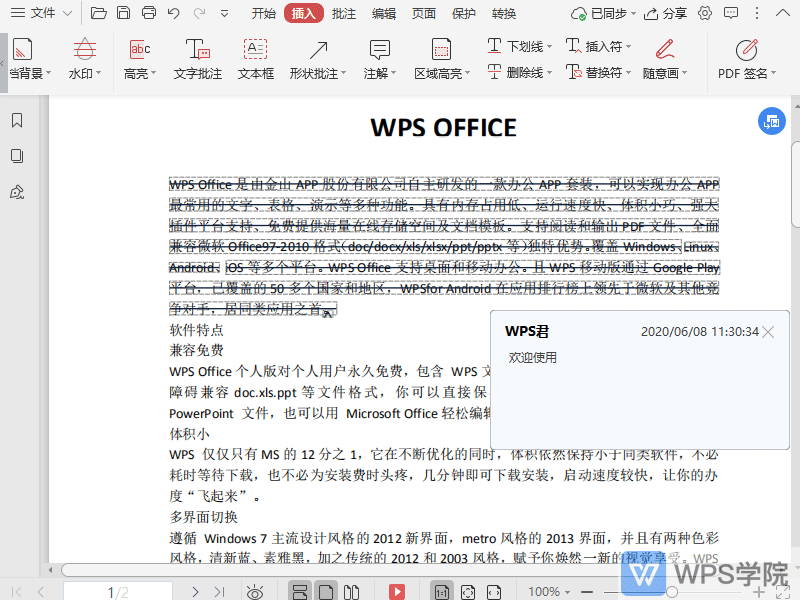800x600 pixels.
Task: Start slideshow play button
Action: 397,592
